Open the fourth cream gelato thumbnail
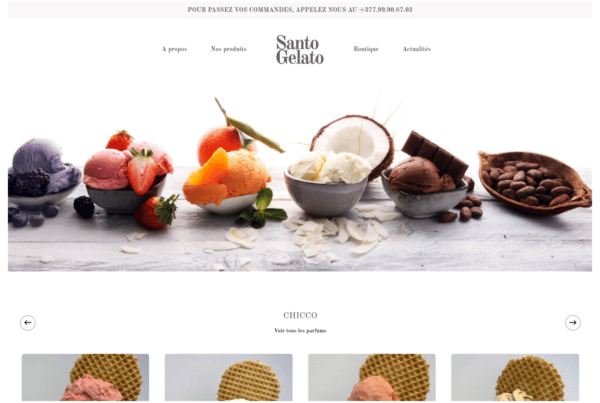This screenshot has height=403, width=600. (515, 377)
